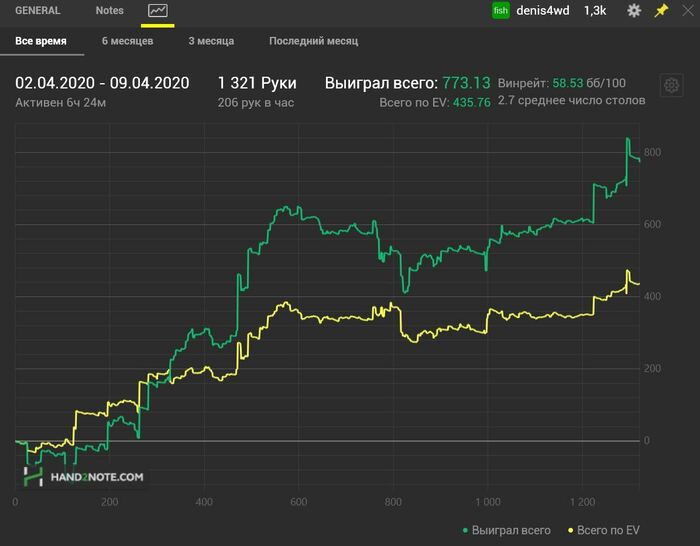
Task: Click the green Выиграл всего legend dot
Action: tap(465, 531)
